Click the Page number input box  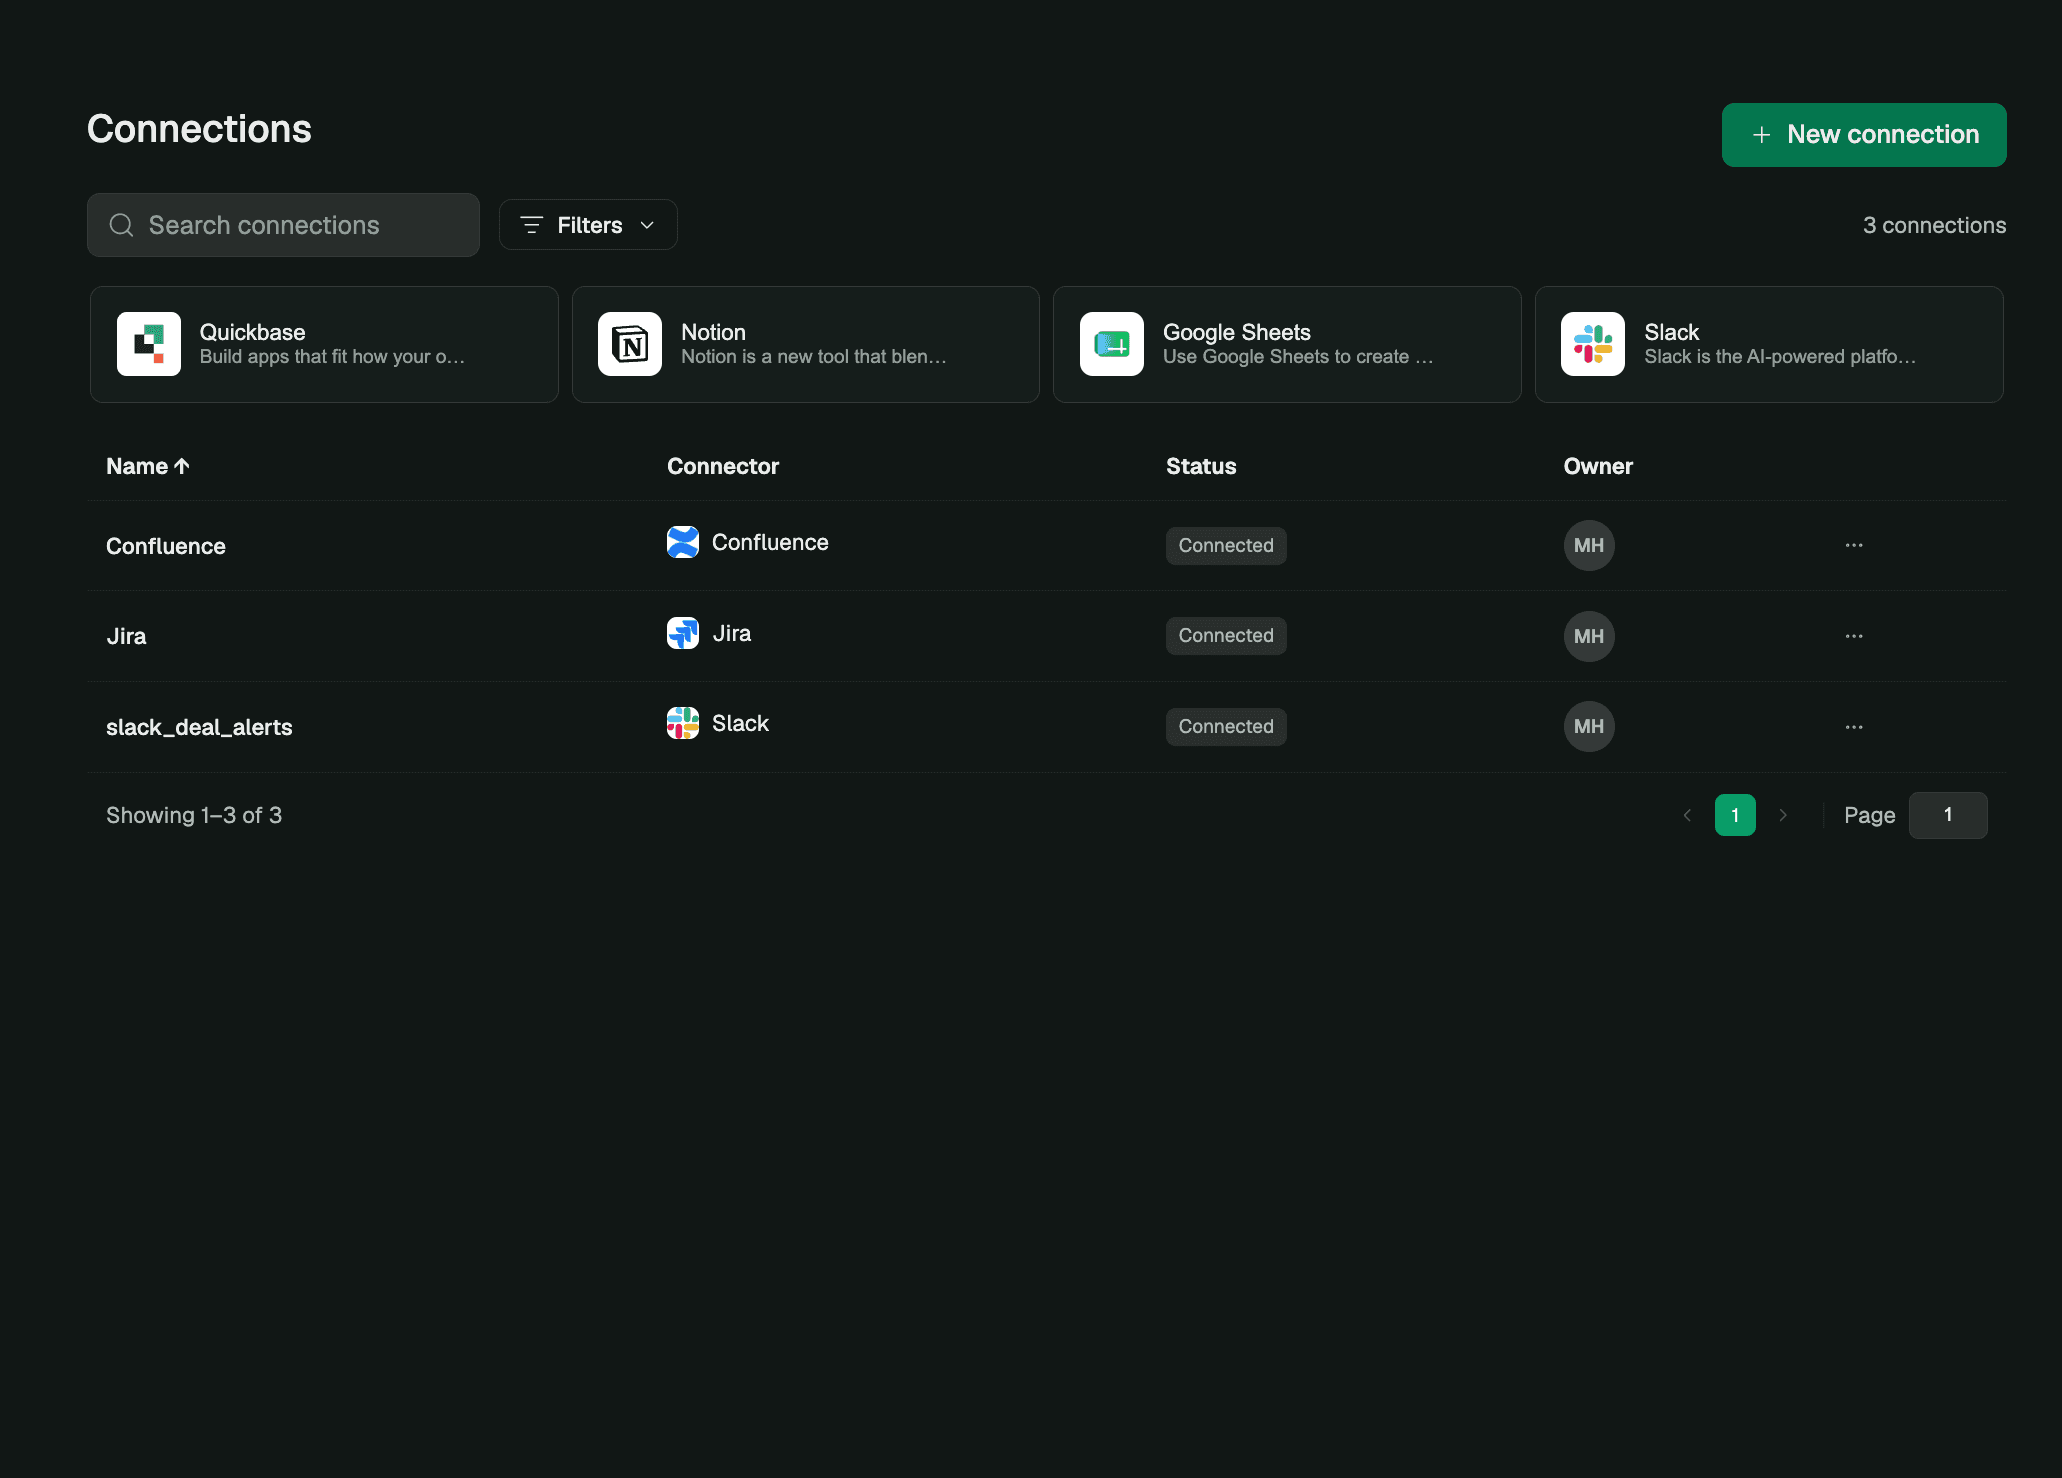click(x=1948, y=815)
